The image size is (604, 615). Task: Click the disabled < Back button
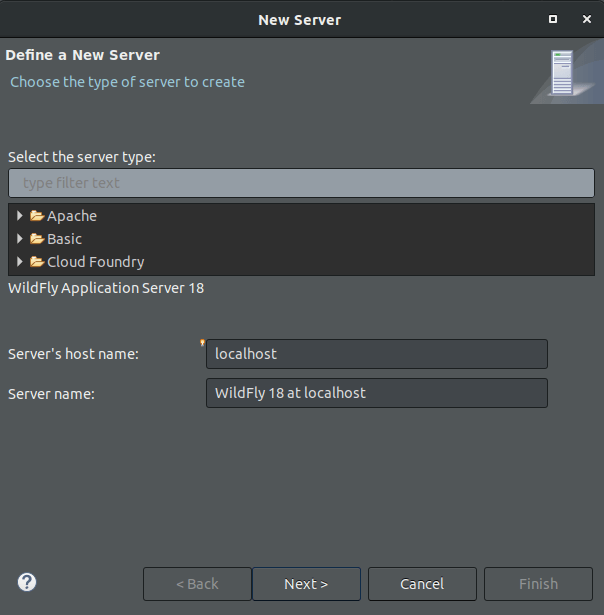(x=197, y=584)
